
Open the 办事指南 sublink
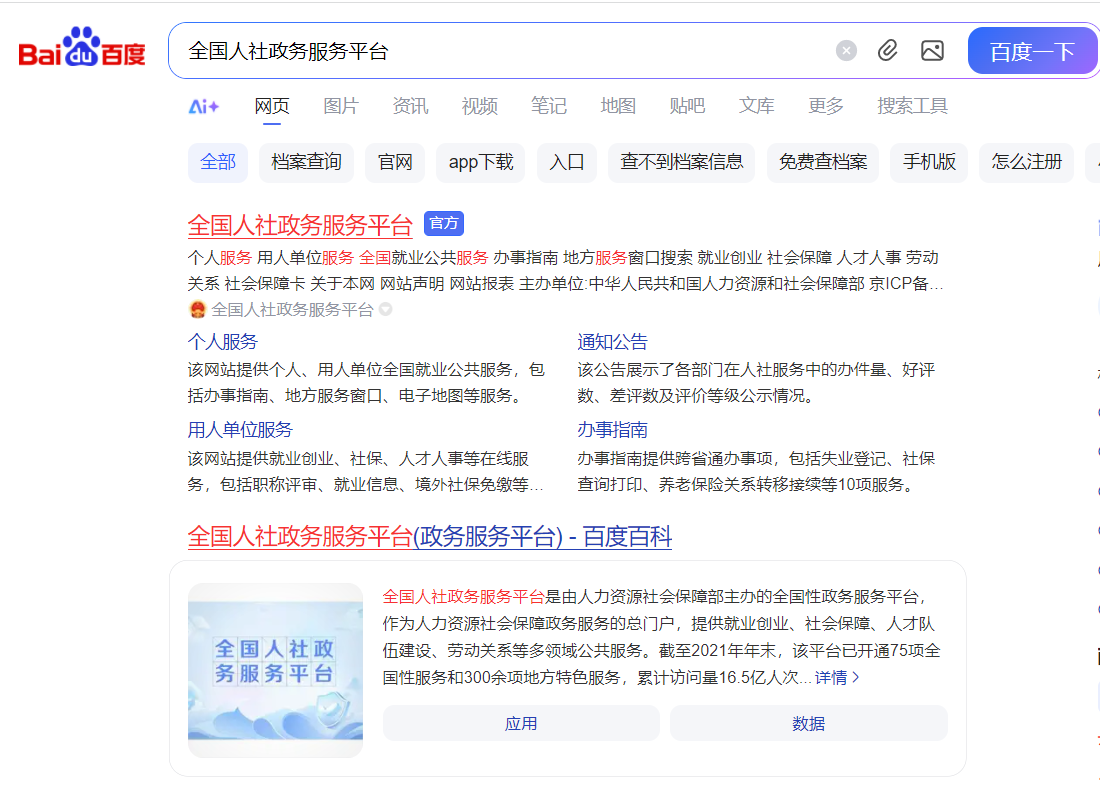pyautogui.click(x=612, y=430)
